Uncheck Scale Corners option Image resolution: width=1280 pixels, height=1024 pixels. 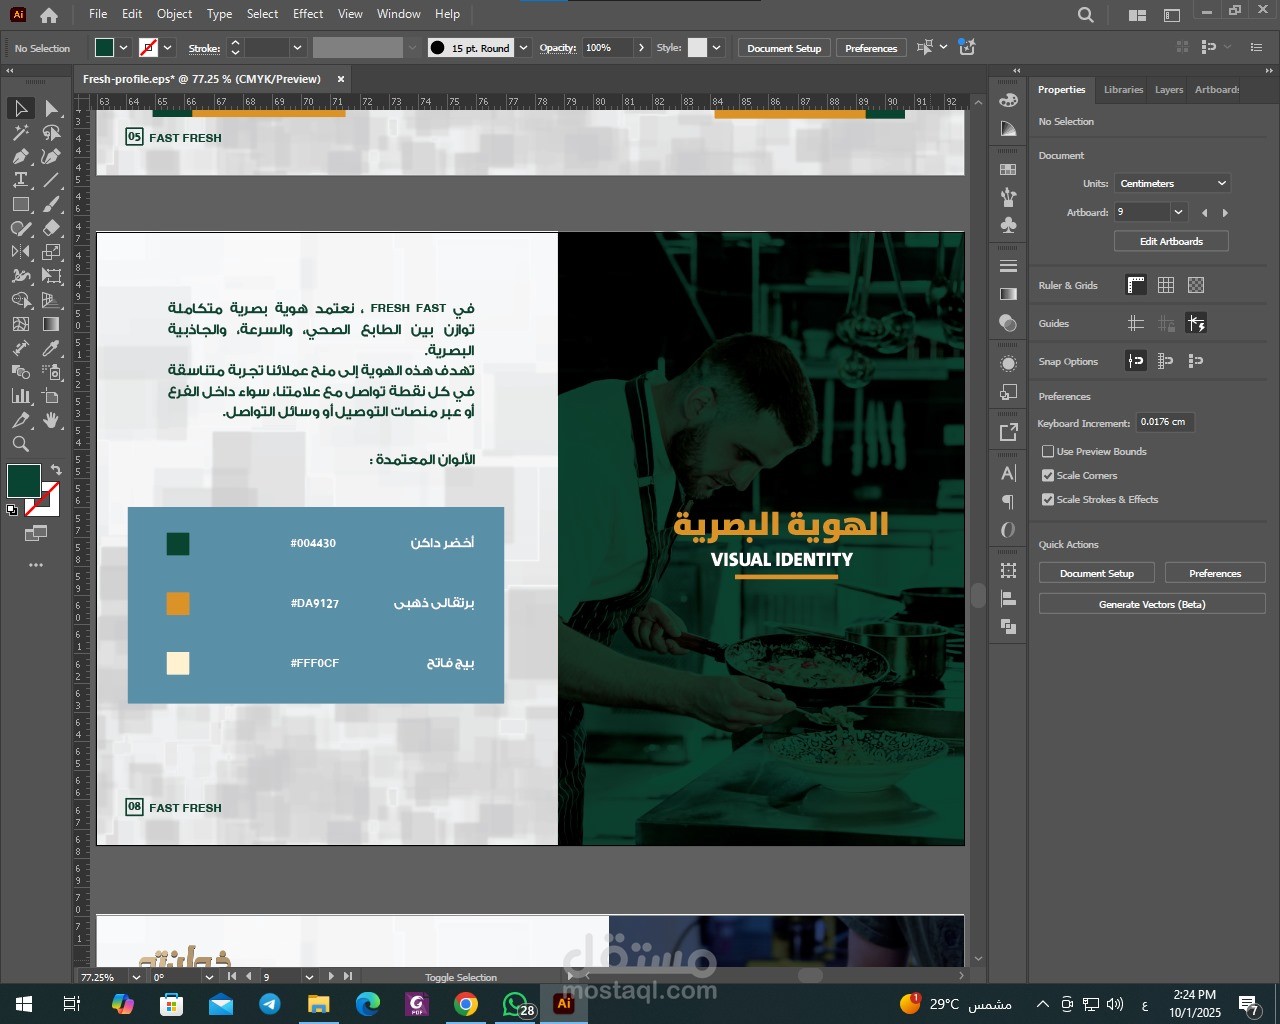[1048, 475]
